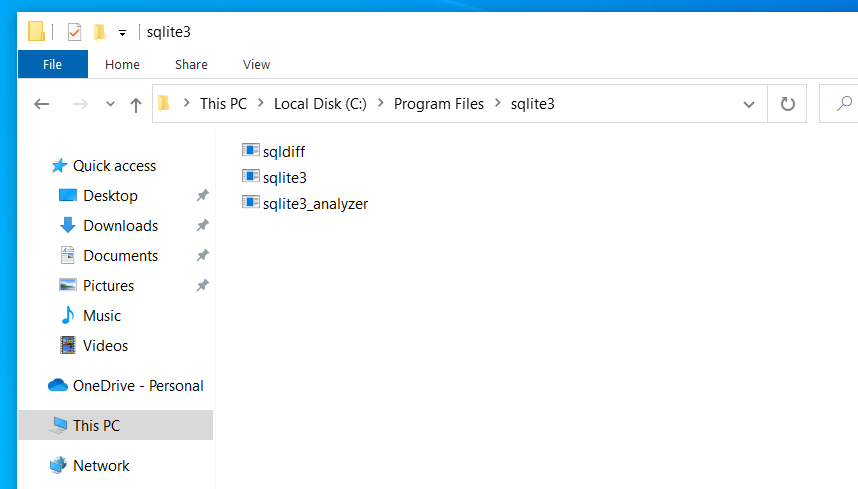
Task: Navigate to This PC in address bar
Action: 223,104
